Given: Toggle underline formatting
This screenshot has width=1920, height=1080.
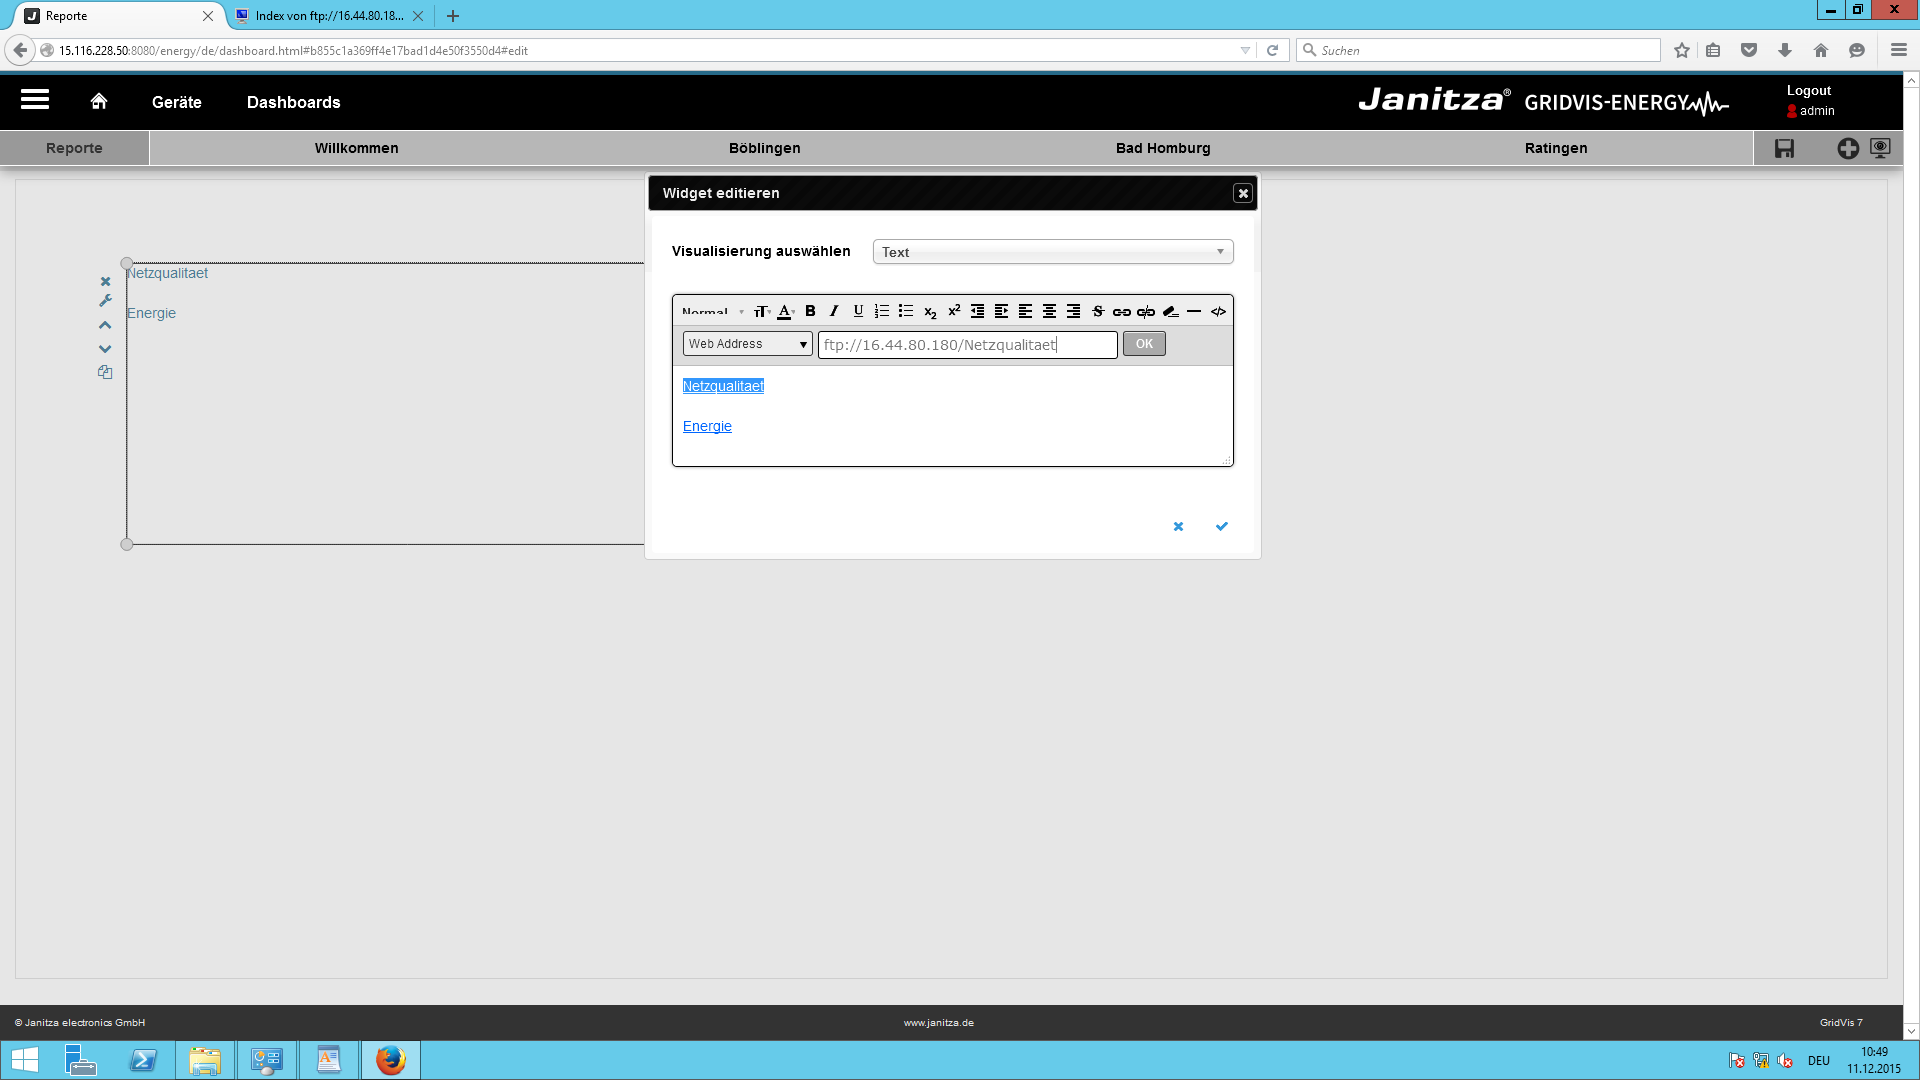Looking at the screenshot, I should coord(858,311).
